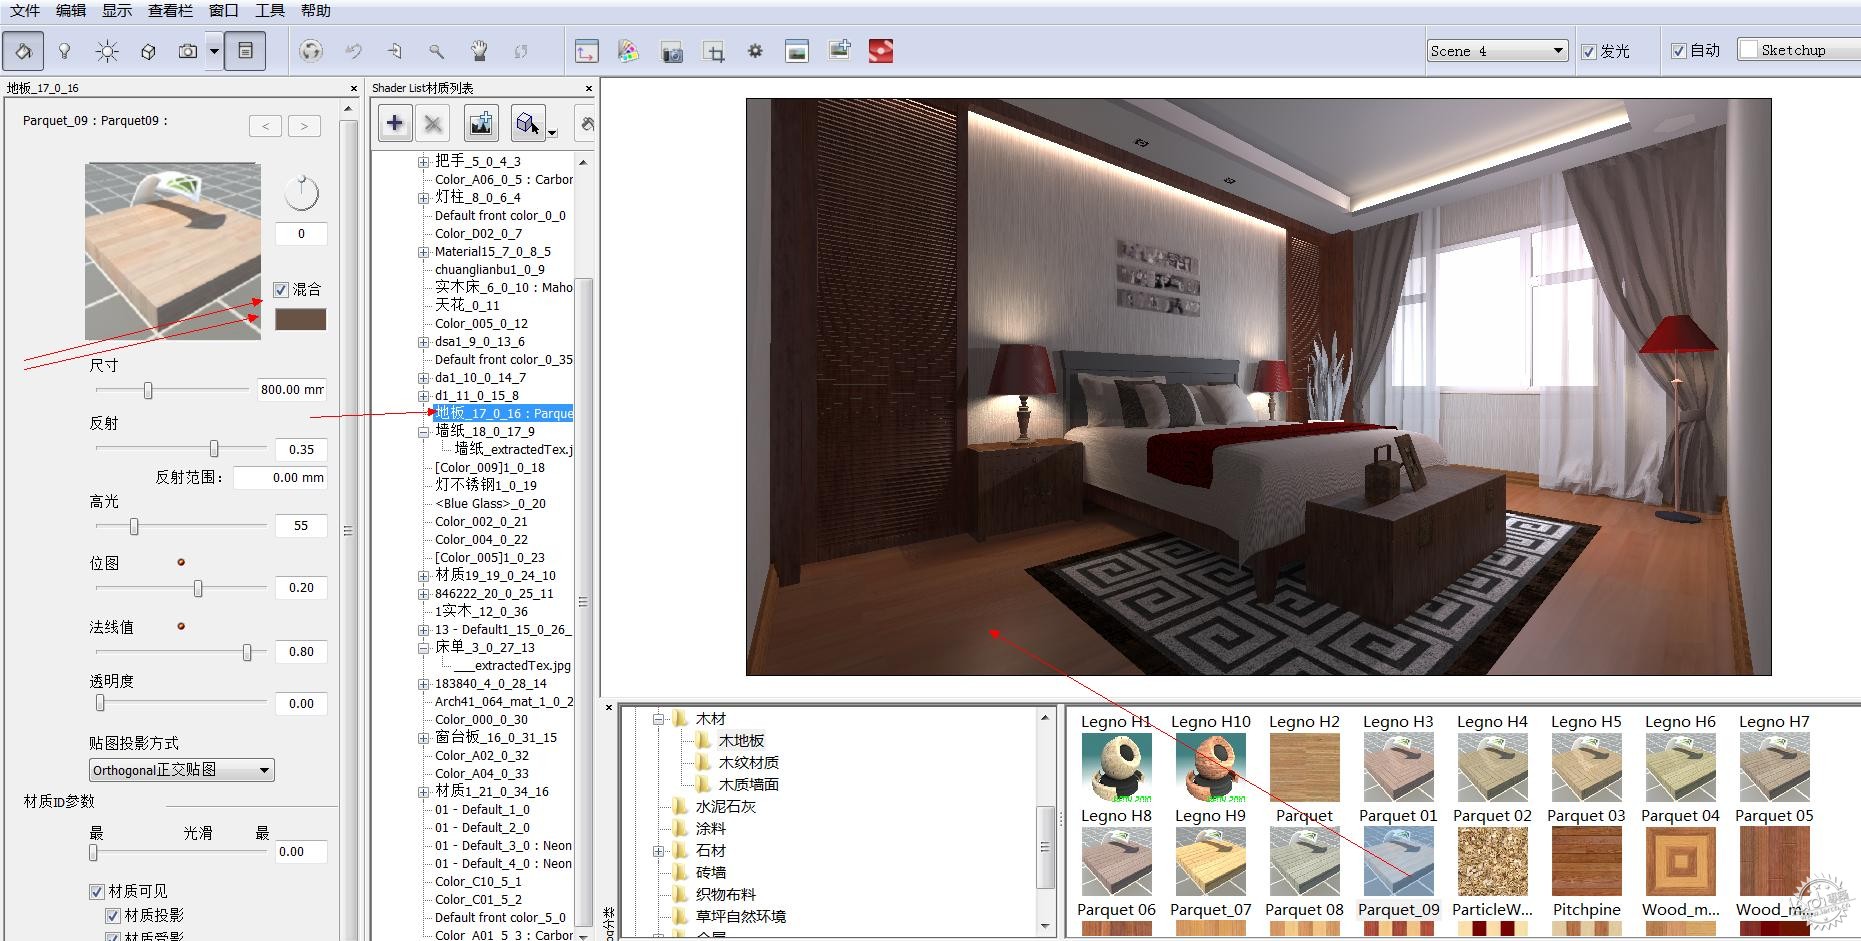
Task: Toggle the 混合 mix checkbox
Action: (x=281, y=290)
